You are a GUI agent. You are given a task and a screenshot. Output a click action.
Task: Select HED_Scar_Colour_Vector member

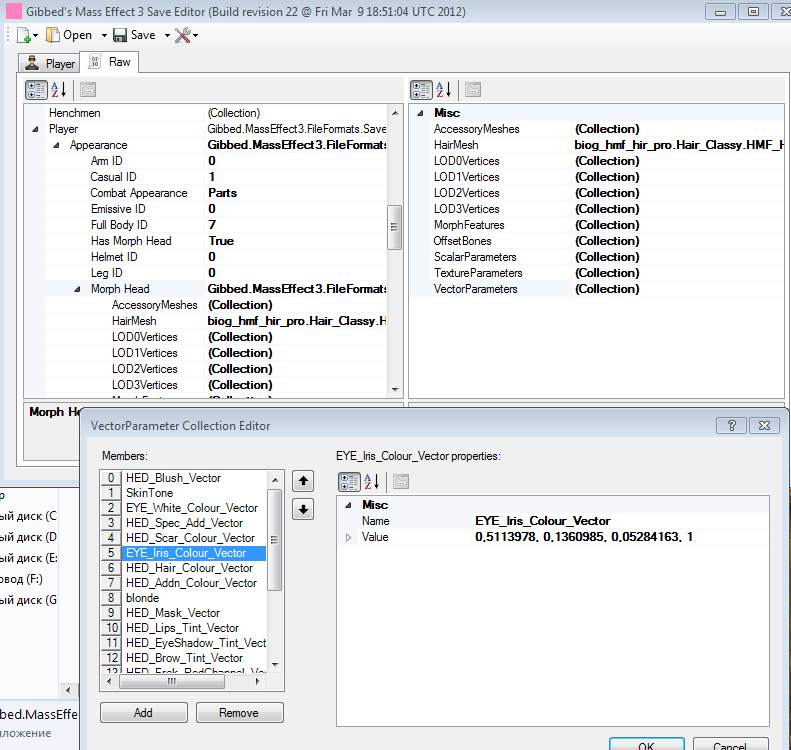pyautogui.click(x=184, y=538)
